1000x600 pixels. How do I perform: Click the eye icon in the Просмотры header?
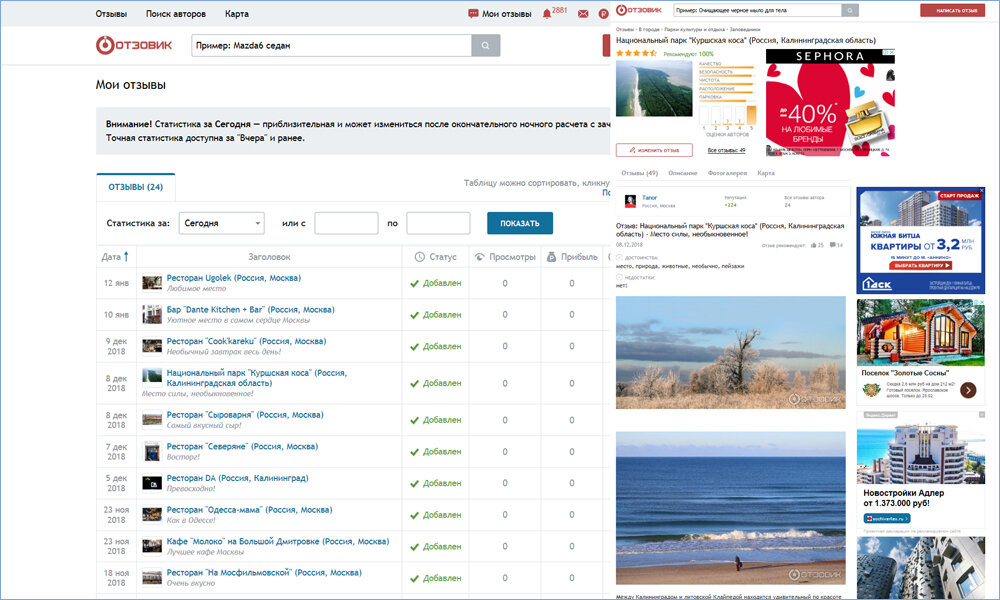click(x=480, y=257)
